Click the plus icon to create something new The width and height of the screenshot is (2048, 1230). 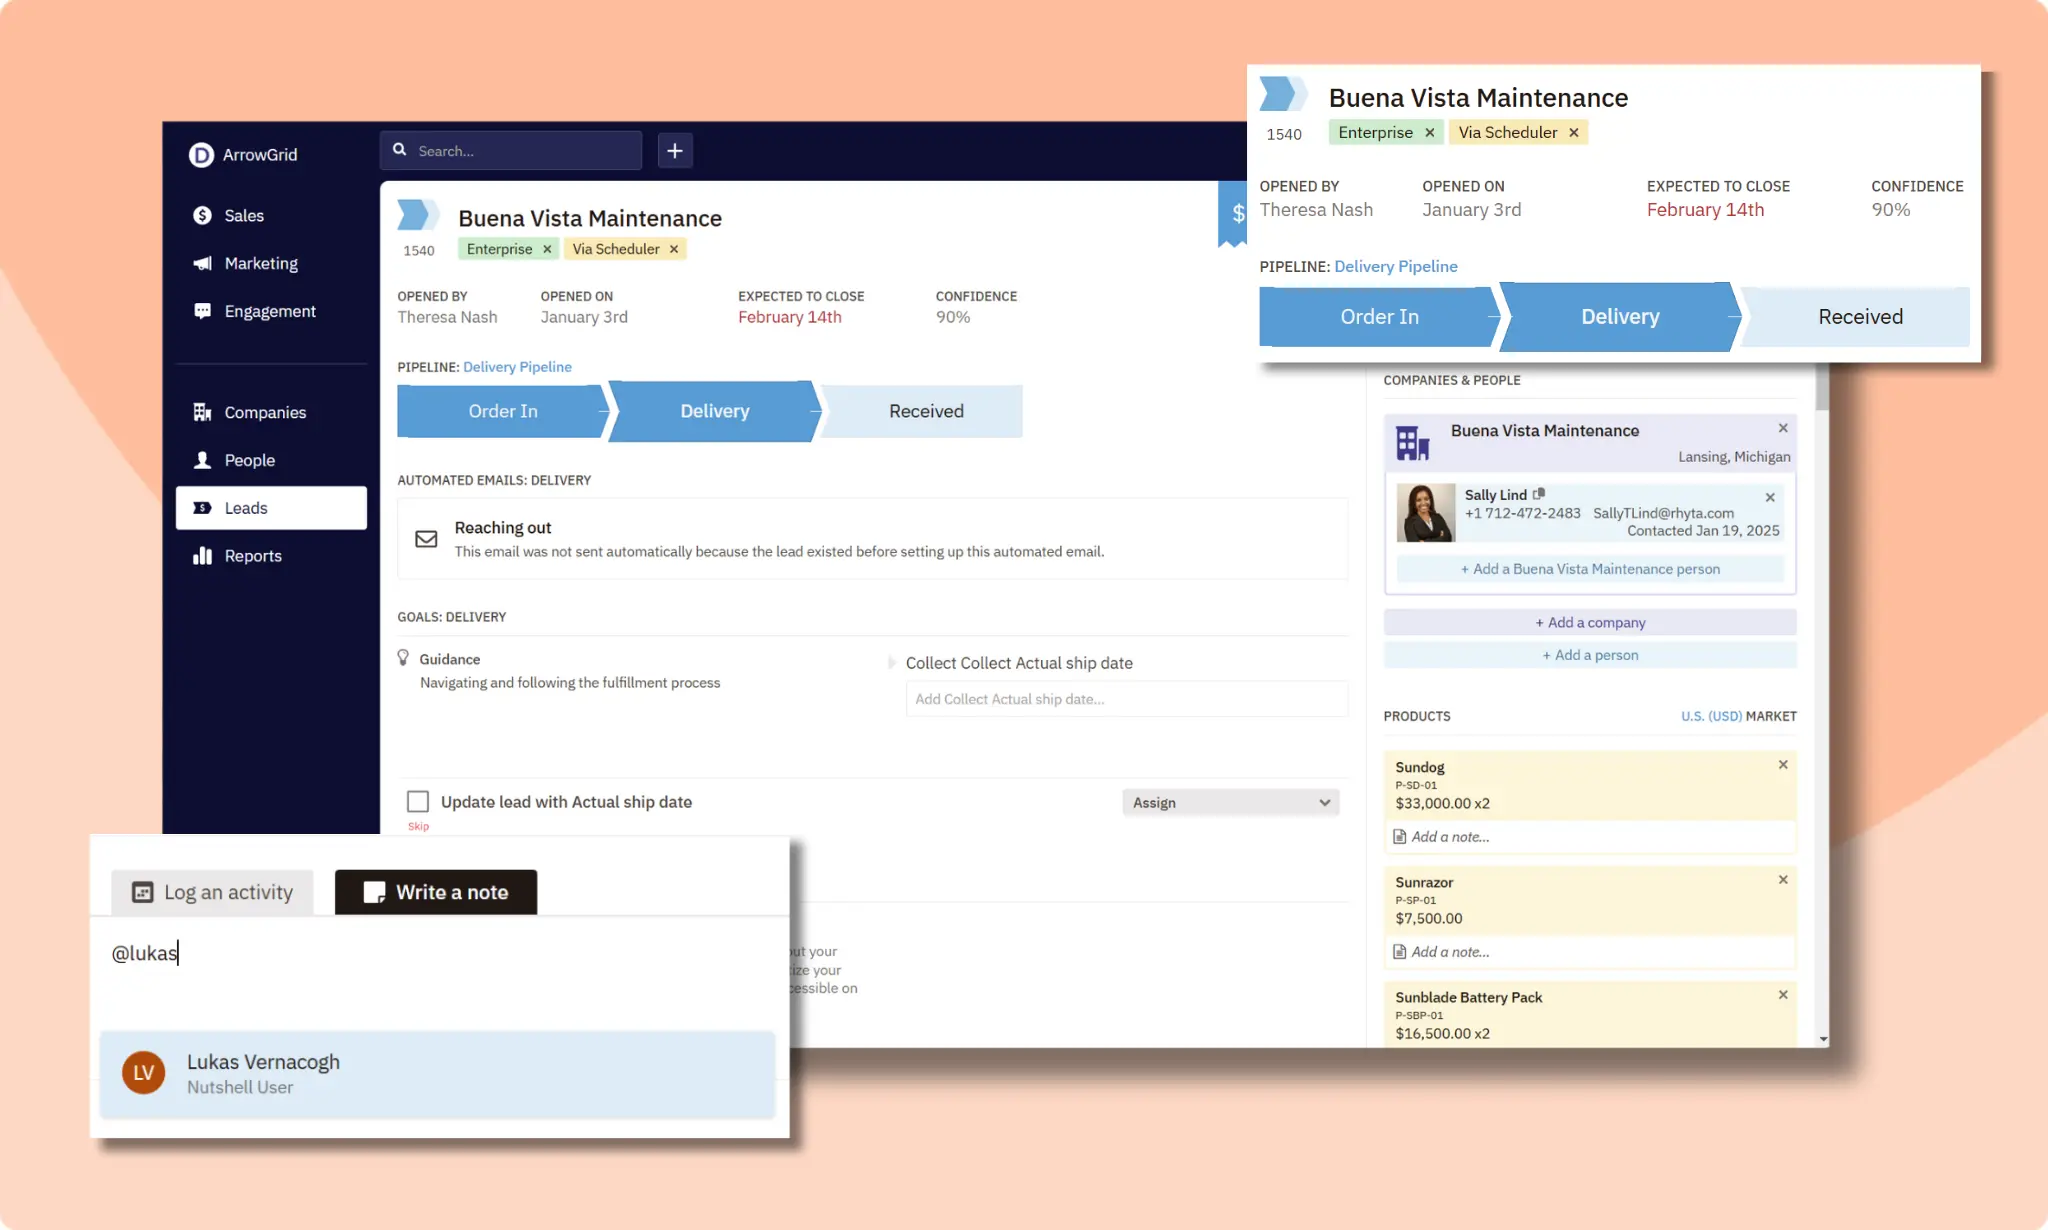pyautogui.click(x=674, y=150)
